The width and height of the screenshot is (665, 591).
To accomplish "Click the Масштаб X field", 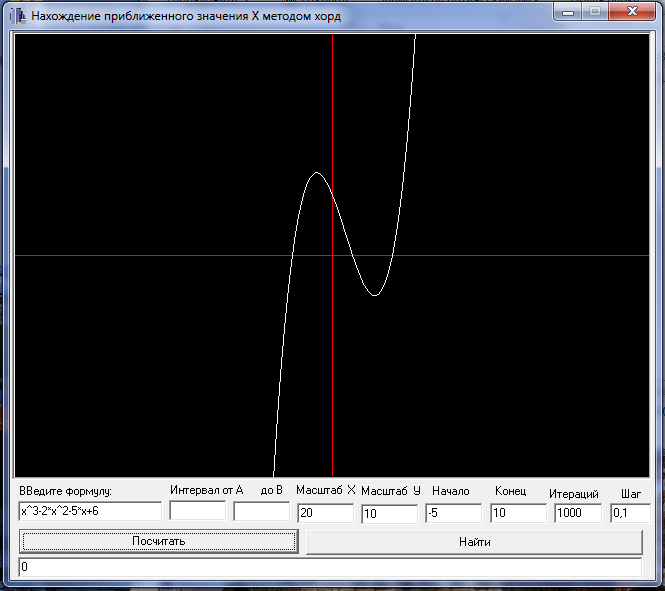I will (326, 513).
